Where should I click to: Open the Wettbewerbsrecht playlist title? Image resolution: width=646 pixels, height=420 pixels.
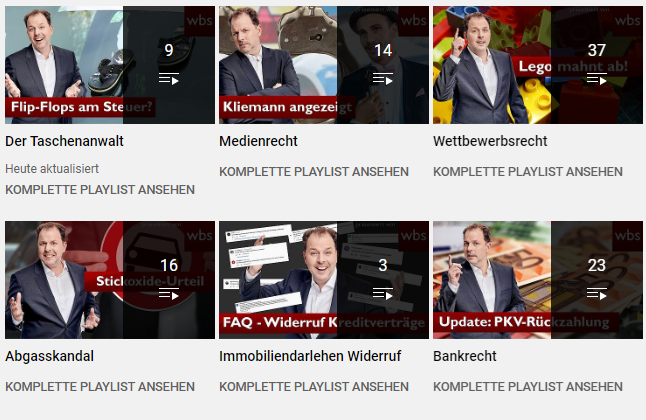click(490, 141)
